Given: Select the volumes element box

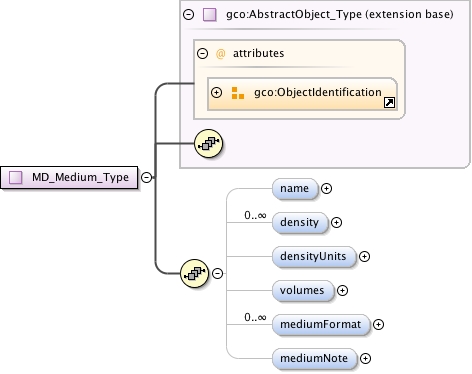Looking at the screenshot, I should 303,291.
